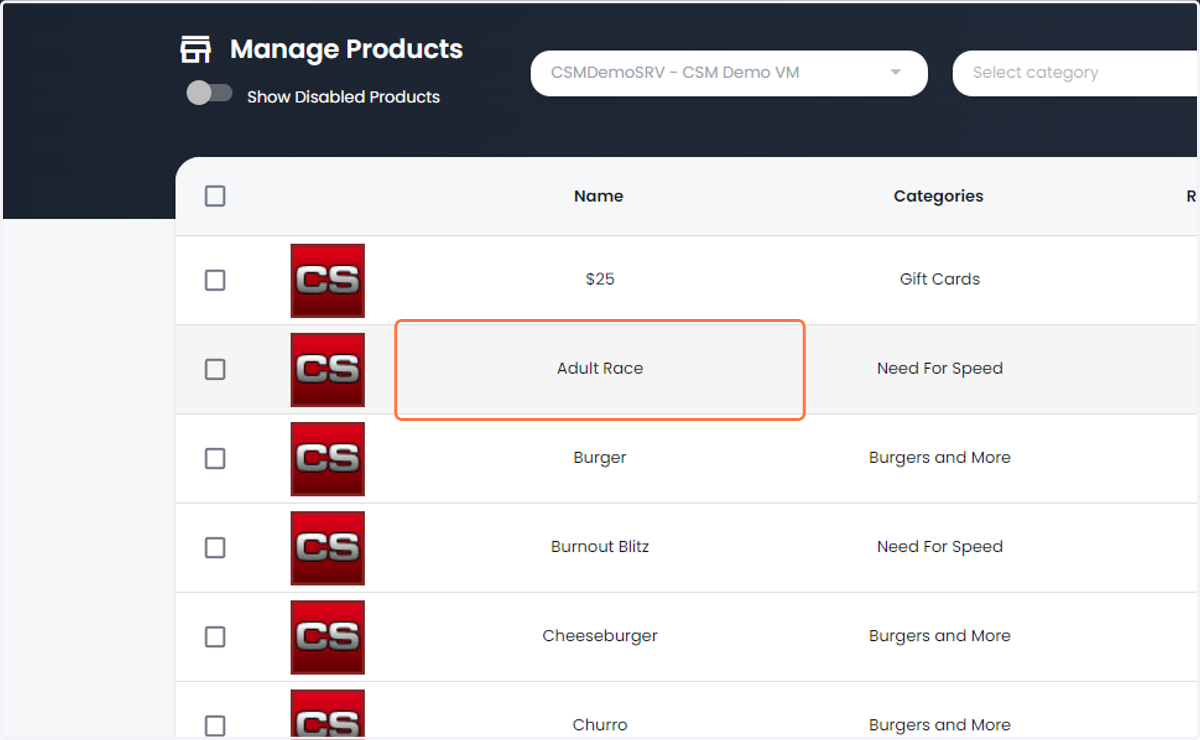Viewport: 1200px width, 740px height.
Task: Click Need For Speed in Adult Race row
Action: tap(940, 368)
